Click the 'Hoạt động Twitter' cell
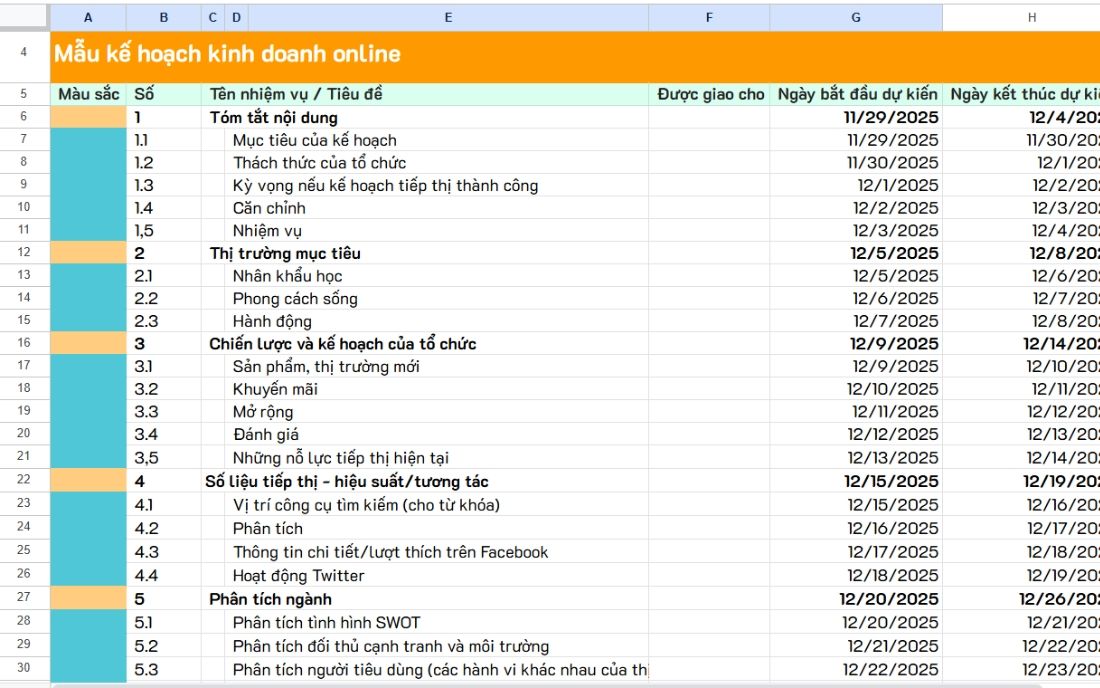This screenshot has height=688, width=1100. (298, 575)
